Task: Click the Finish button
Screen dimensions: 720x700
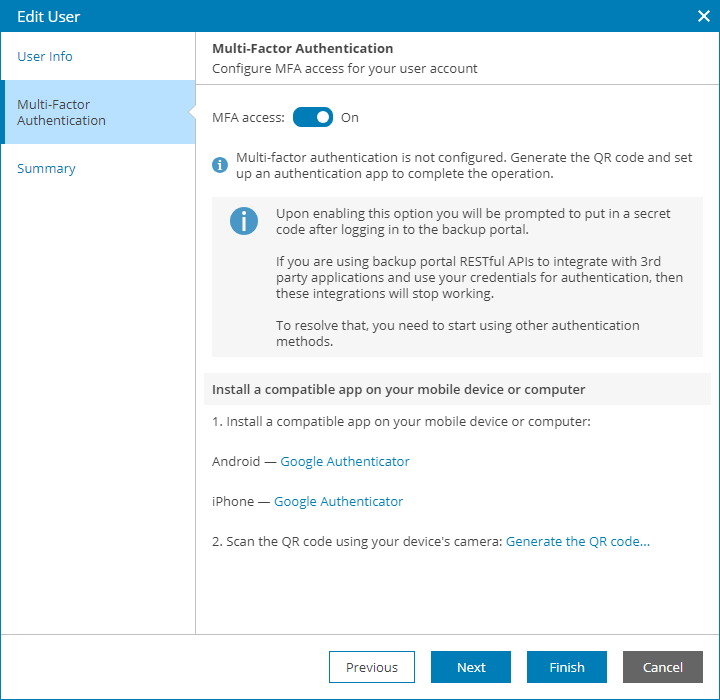Action: [x=567, y=667]
